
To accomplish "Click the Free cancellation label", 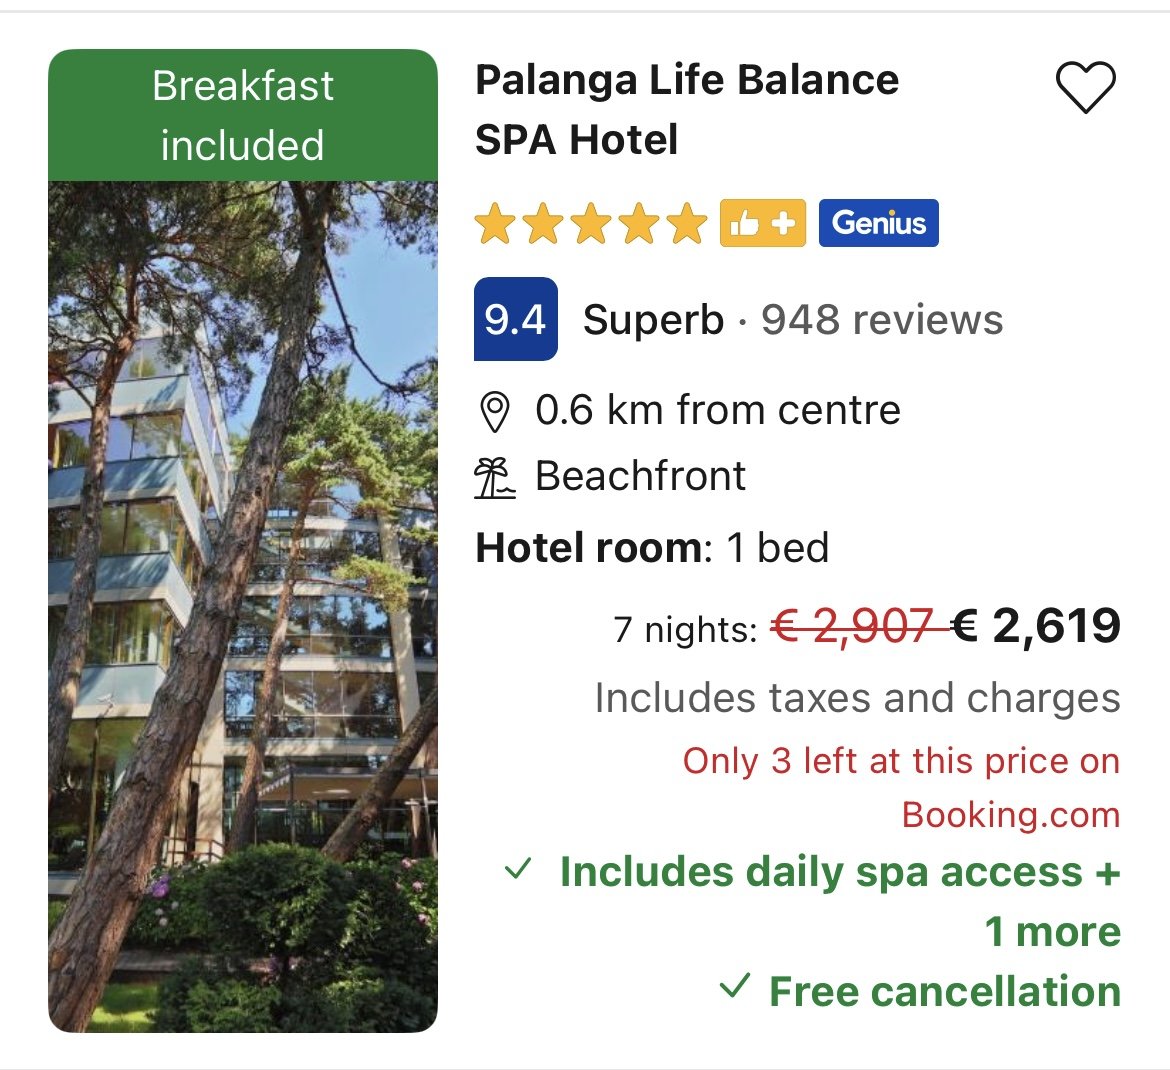I will (944, 992).
